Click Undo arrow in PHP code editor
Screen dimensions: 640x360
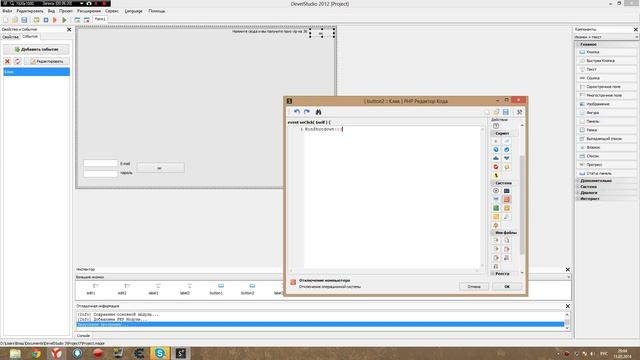point(297,112)
